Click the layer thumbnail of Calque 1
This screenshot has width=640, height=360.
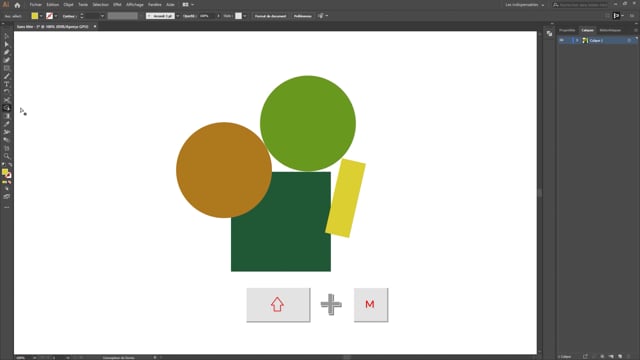(x=585, y=40)
